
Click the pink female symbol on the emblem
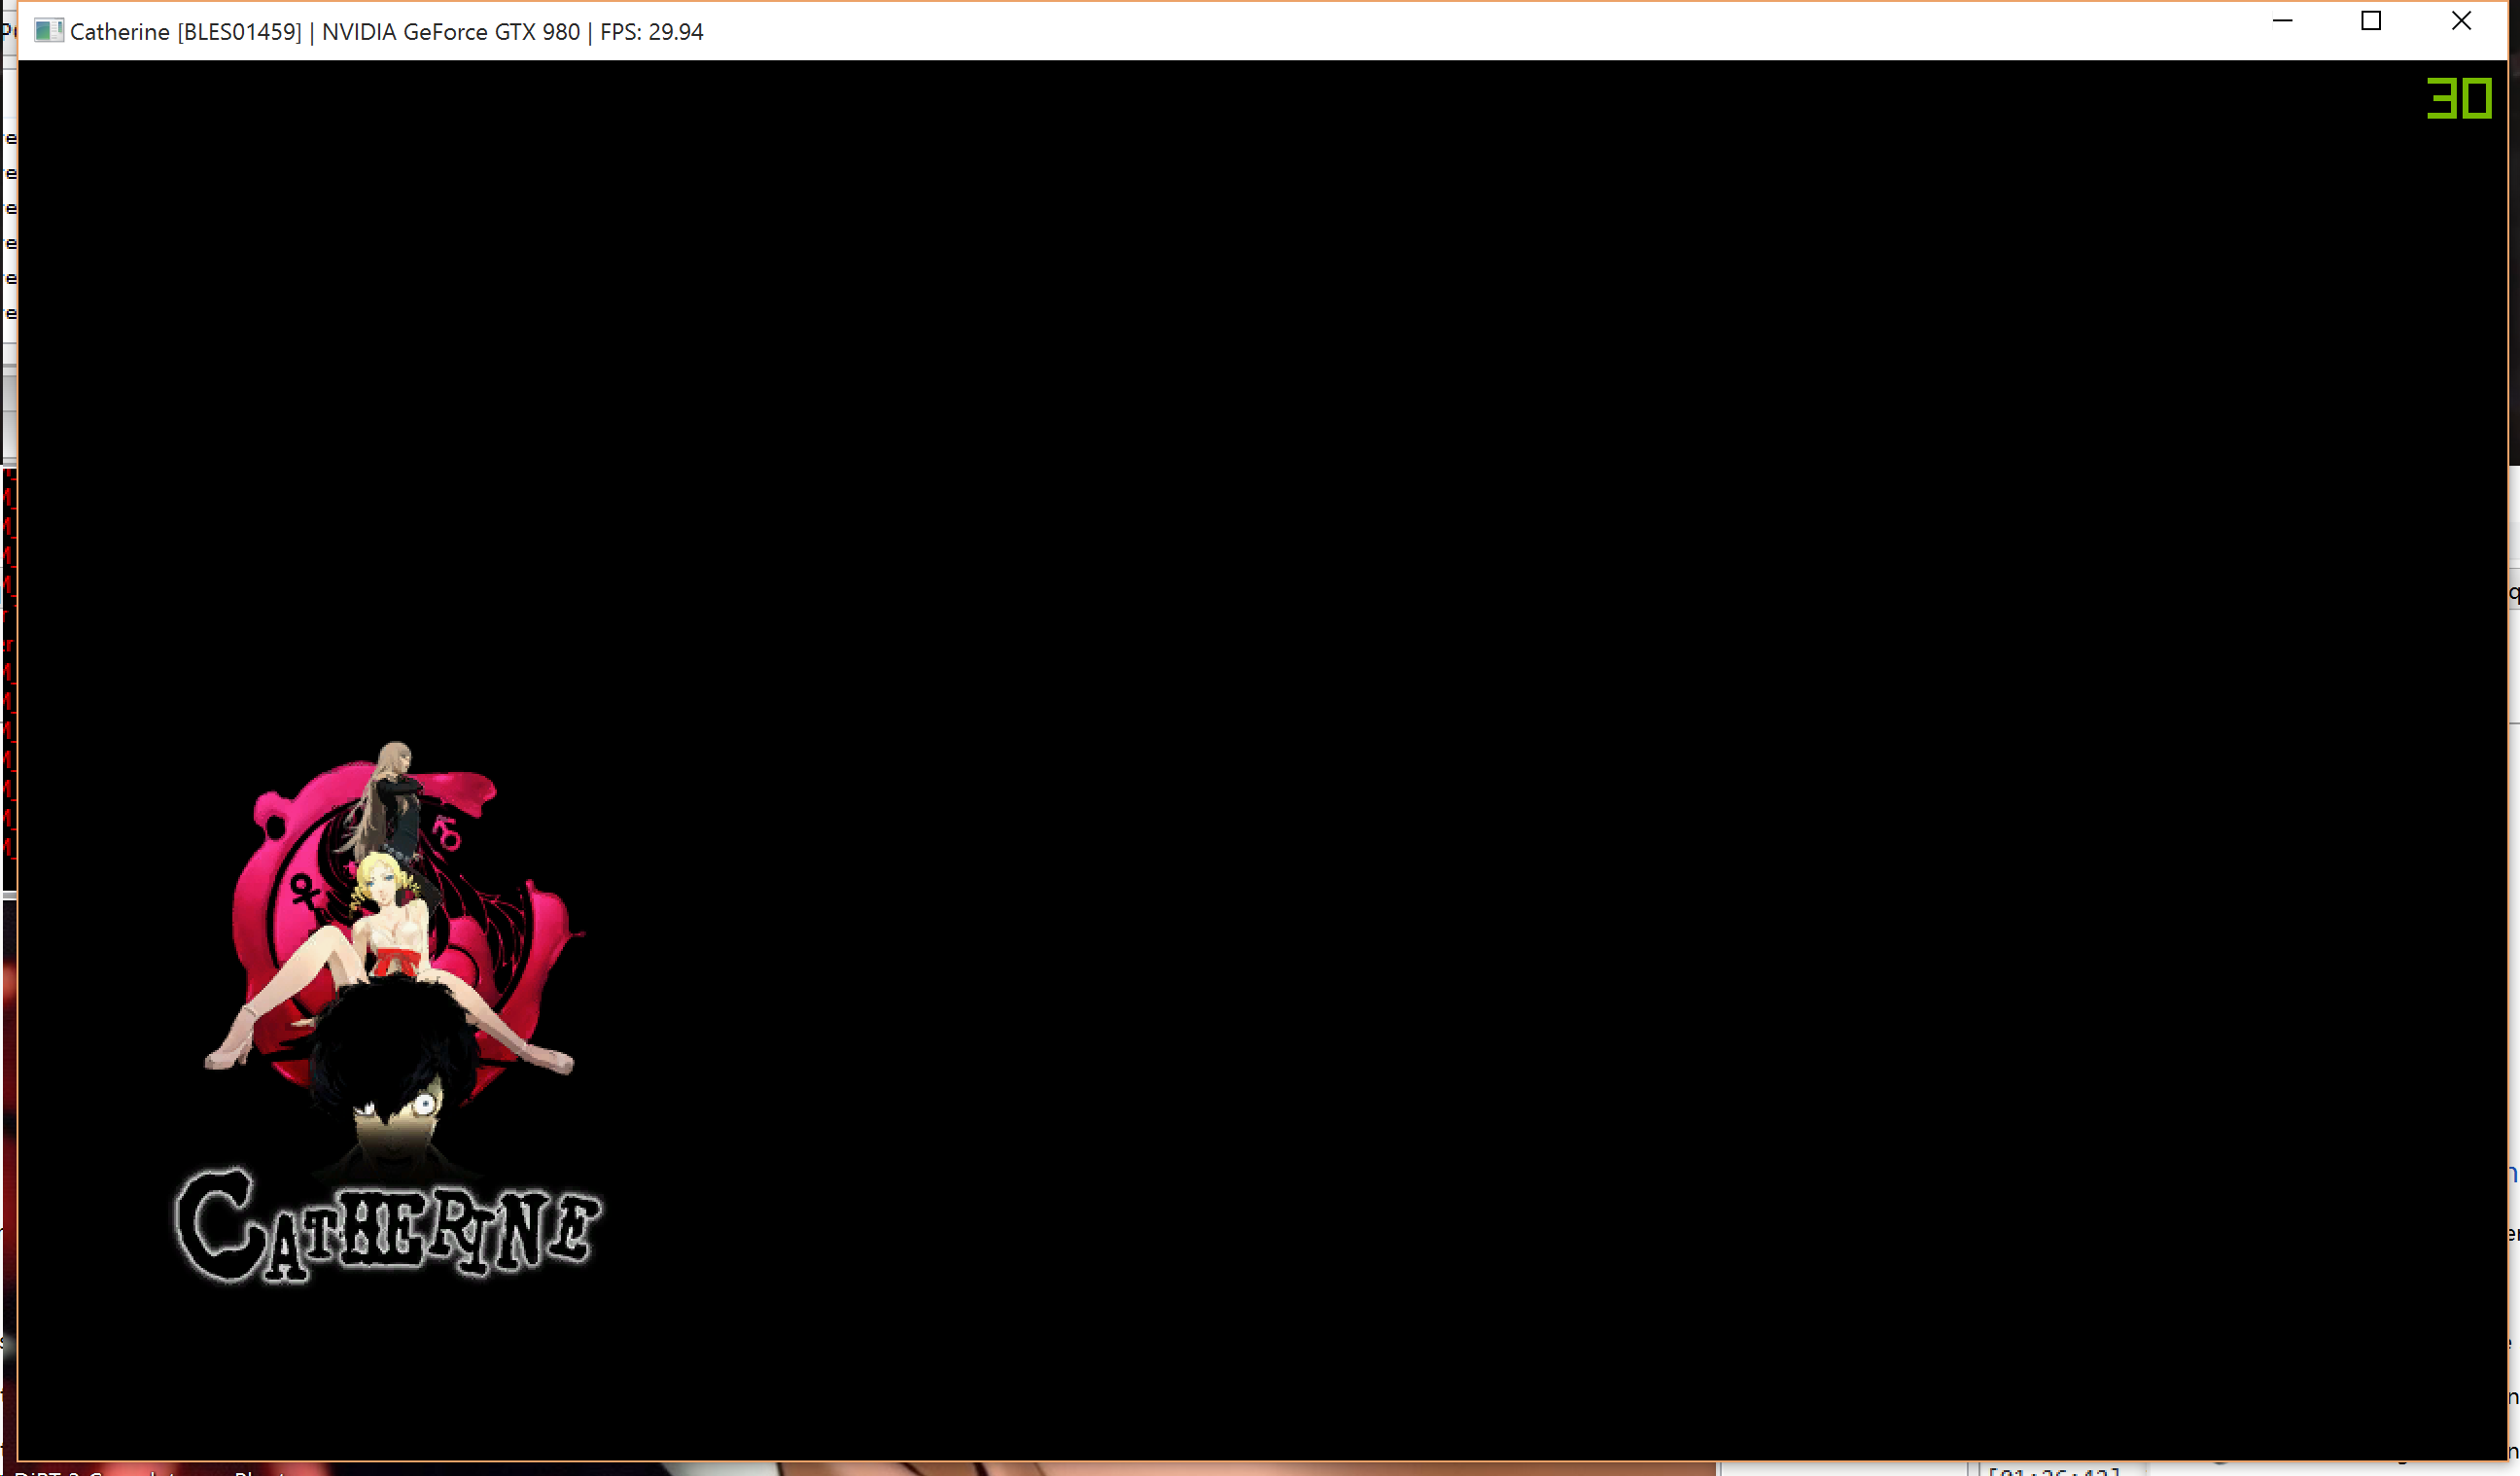tap(305, 889)
